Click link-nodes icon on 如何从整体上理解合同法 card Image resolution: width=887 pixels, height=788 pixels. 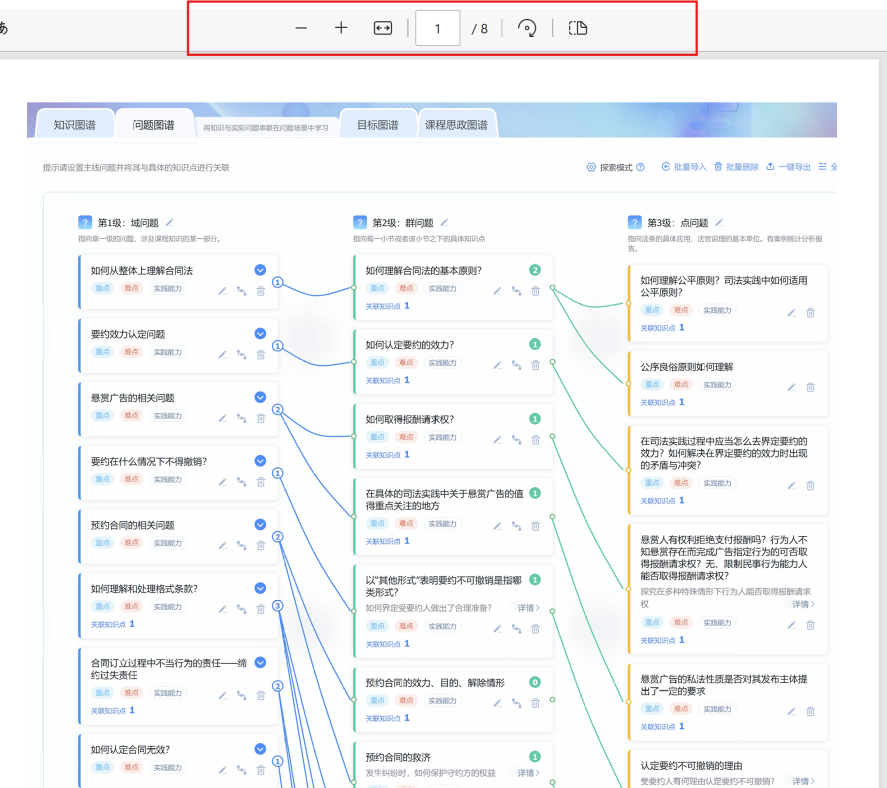(x=242, y=291)
